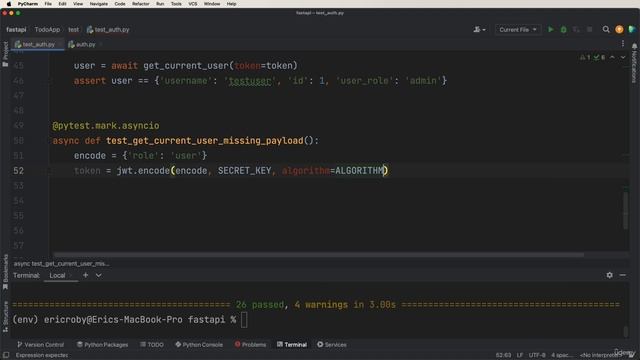
Task: Open the Current File run configuration dropdown
Action: [x=518, y=29]
